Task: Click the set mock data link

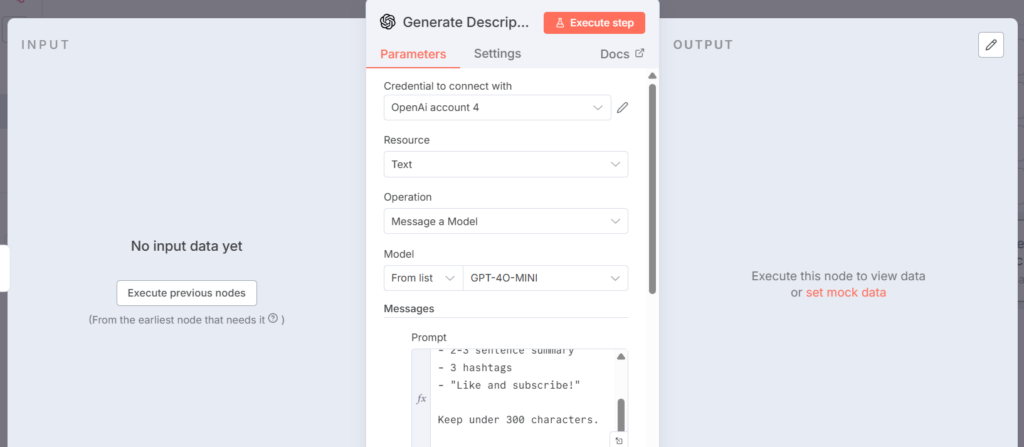Action: tap(845, 293)
